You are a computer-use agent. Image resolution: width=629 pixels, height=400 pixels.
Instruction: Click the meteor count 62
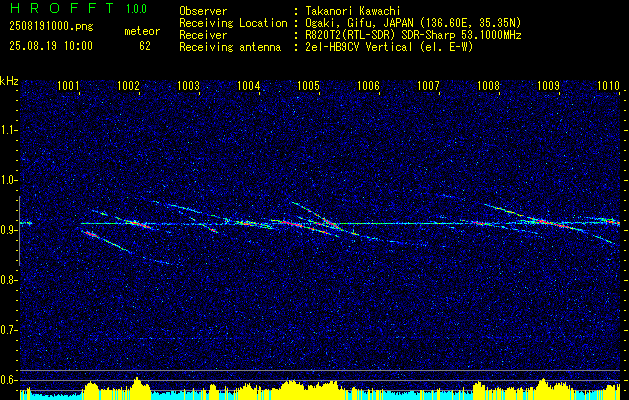(145, 46)
